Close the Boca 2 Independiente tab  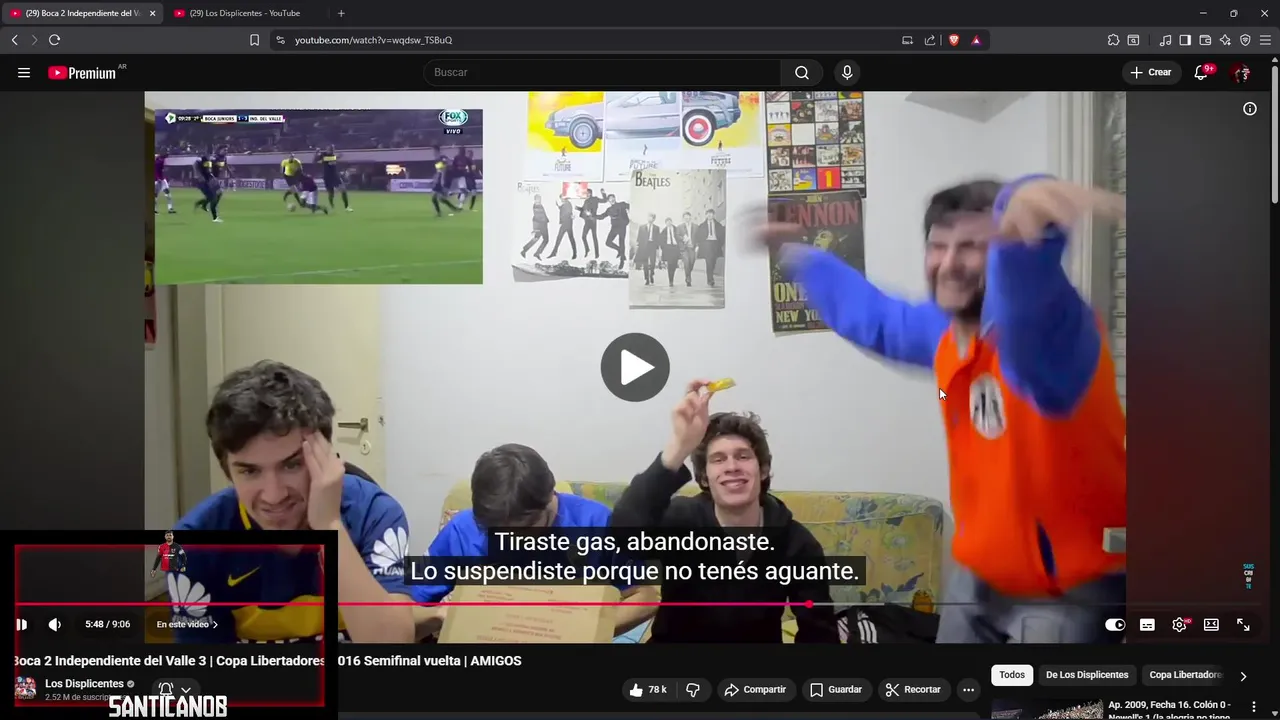pyautogui.click(x=152, y=13)
